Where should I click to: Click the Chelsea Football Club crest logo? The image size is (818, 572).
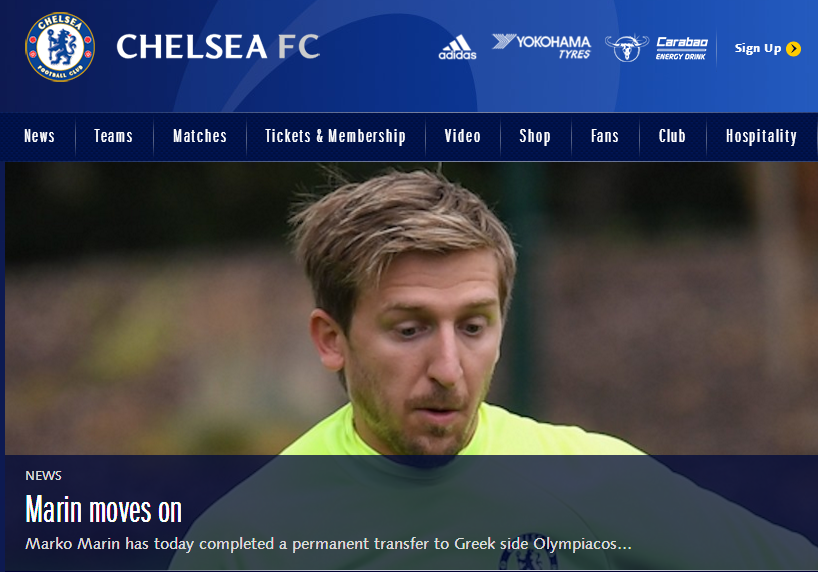pyautogui.click(x=60, y=47)
